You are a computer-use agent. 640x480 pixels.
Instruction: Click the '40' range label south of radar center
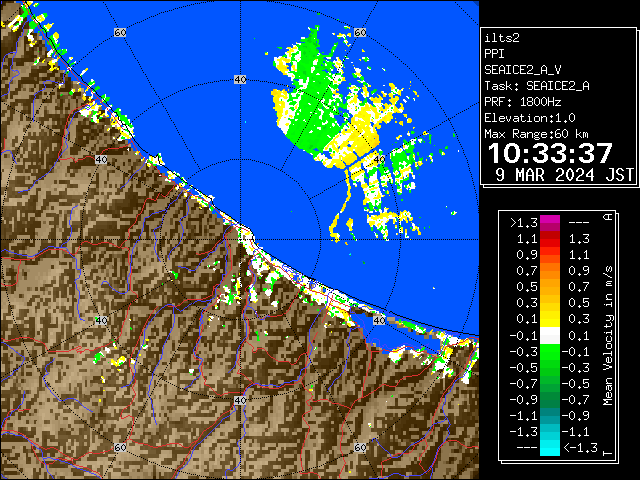(x=240, y=400)
